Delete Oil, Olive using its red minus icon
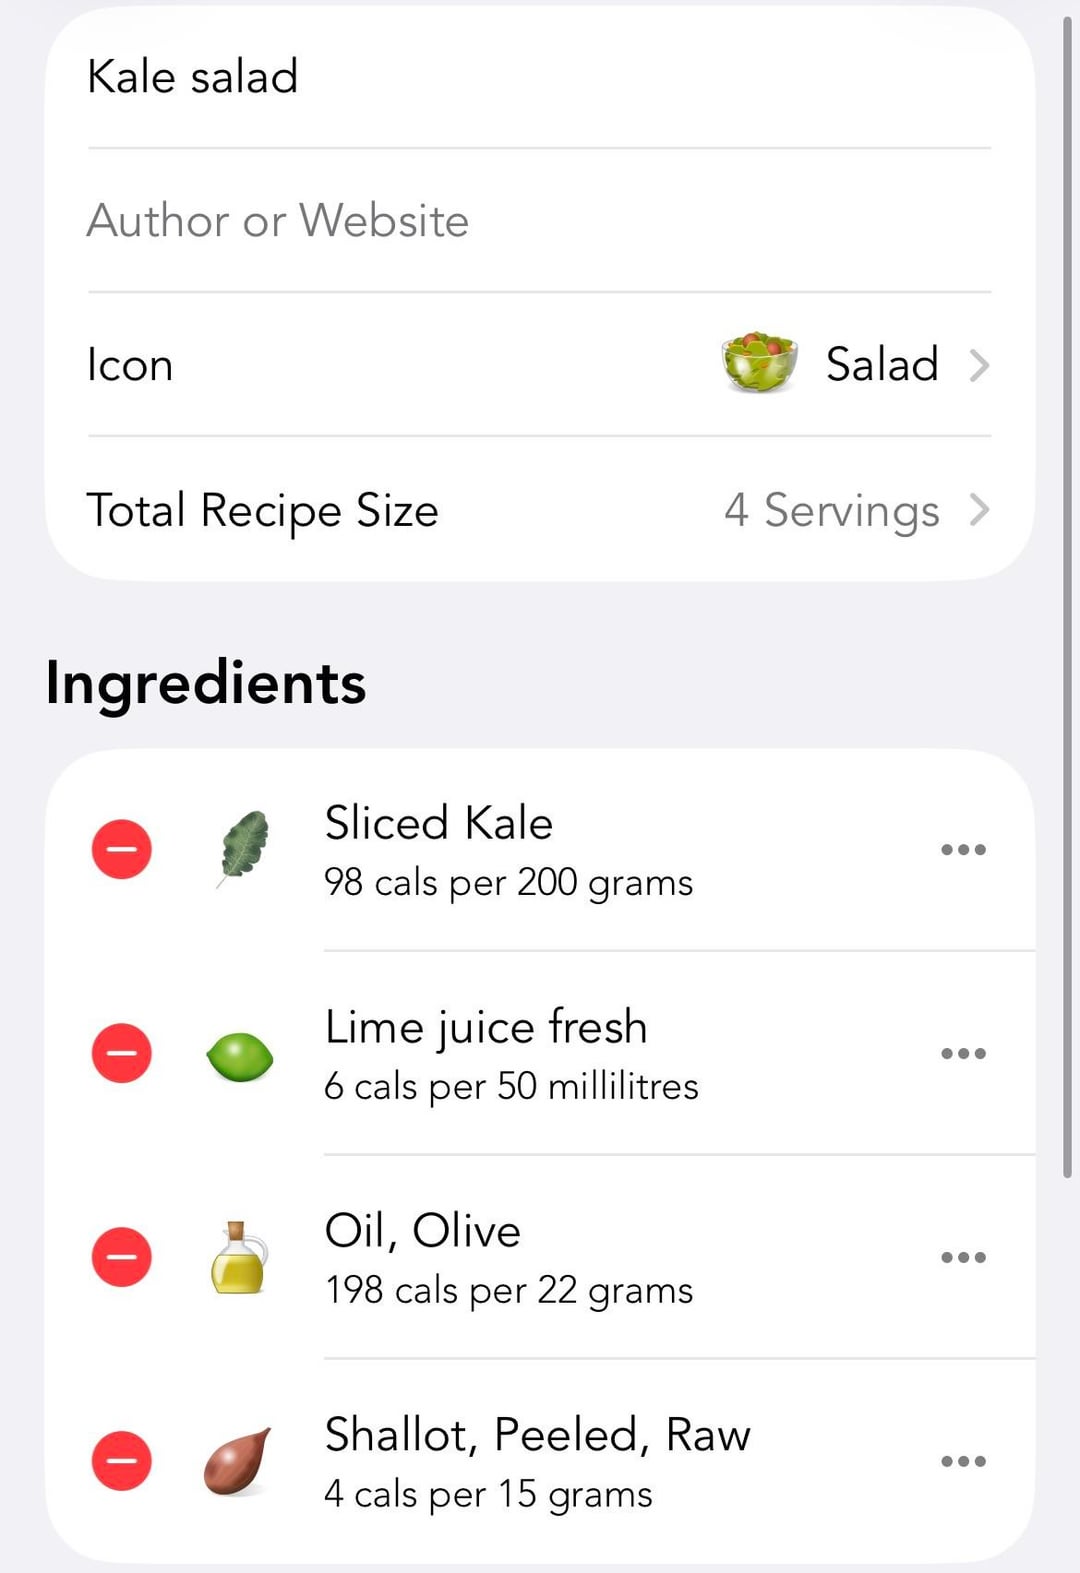1080x1573 pixels. [x=122, y=1257]
